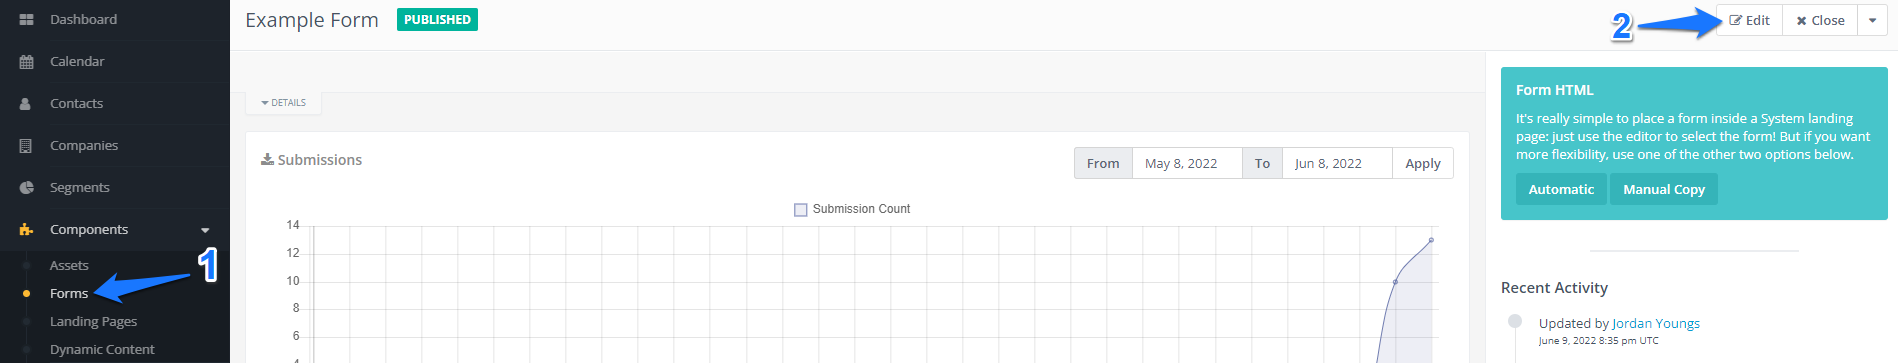Click the Apply date range button
Viewport: 1898px width, 363px height.
click(1423, 163)
